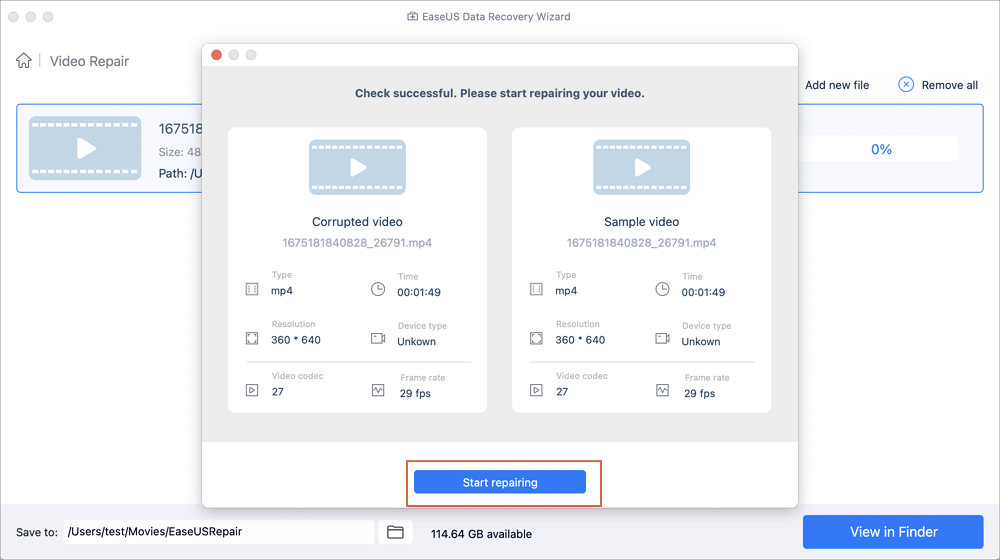
Task: Click Sample video 360 * 640 resolution
Action: pyautogui.click(x=580, y=340)
